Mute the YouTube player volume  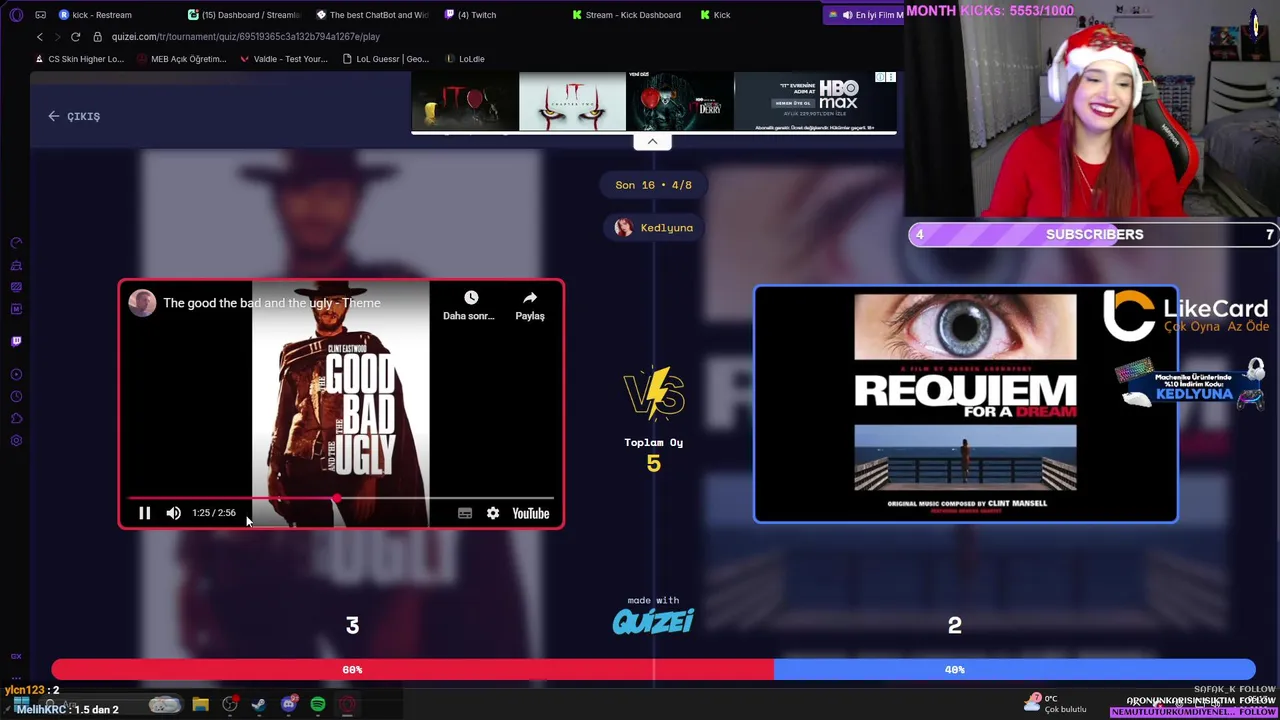click(174, 513)
